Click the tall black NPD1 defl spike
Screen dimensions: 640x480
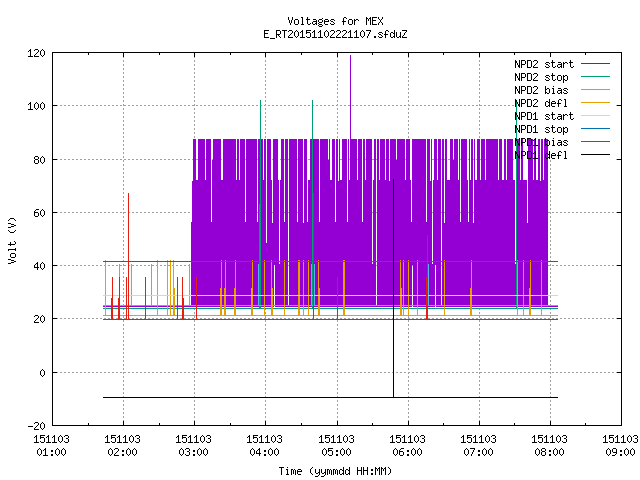pos(393,288)
